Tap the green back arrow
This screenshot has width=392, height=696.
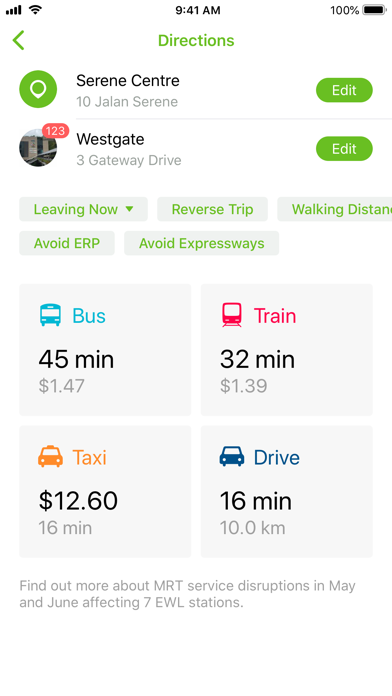coord(18,40)
